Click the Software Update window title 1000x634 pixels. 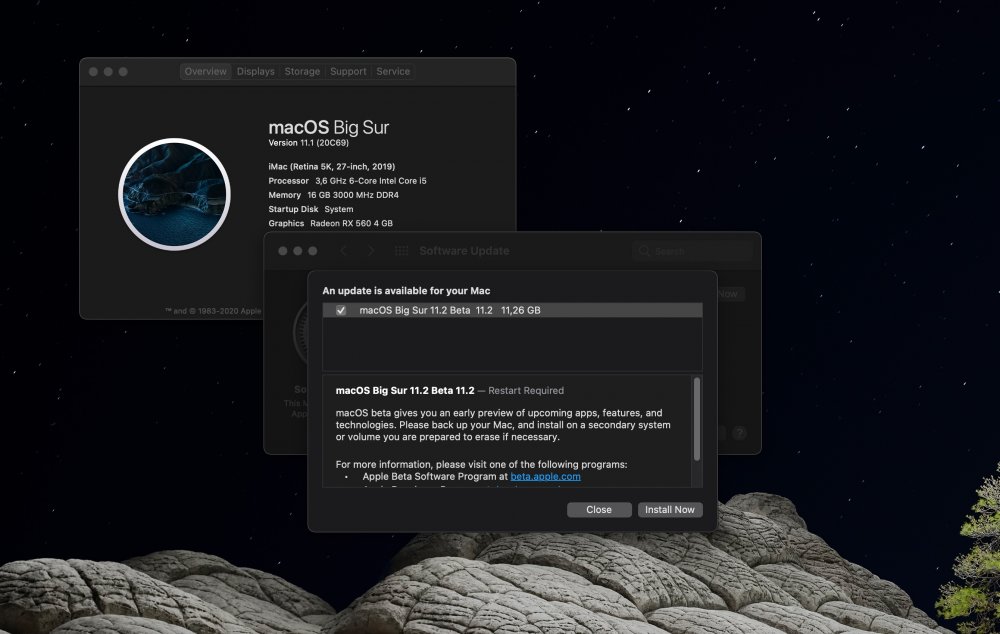(464, 251)
